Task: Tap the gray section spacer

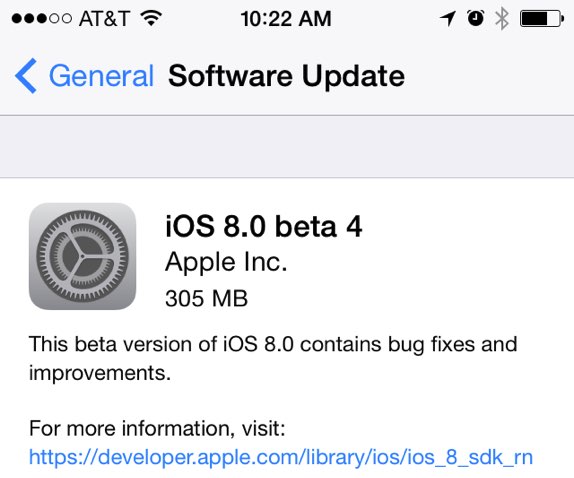Action: pyautogui.click(x=287, y=147)
